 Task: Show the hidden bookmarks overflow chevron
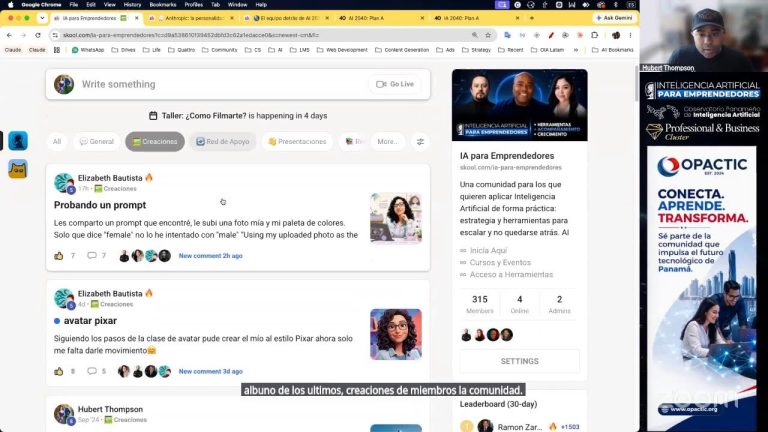[576, 50]
